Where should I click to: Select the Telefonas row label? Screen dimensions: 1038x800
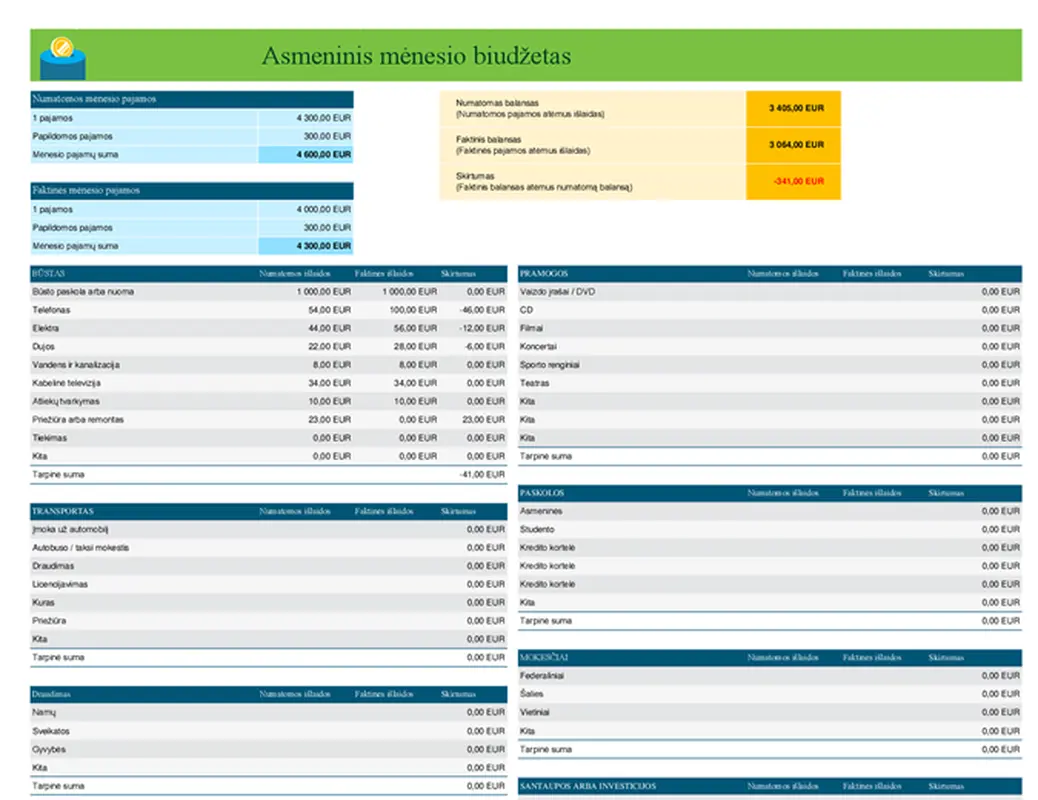tap(52, 310)
